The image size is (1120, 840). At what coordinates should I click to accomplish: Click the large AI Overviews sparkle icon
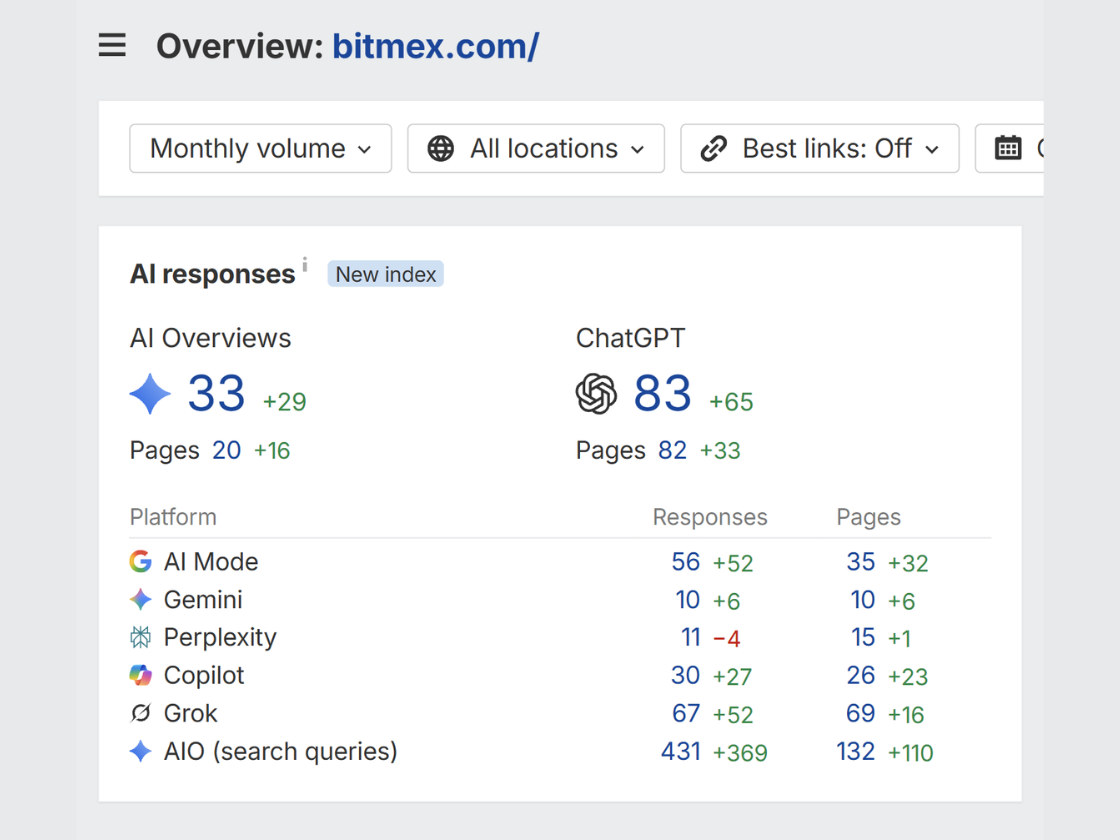click(x=150, y=394)
